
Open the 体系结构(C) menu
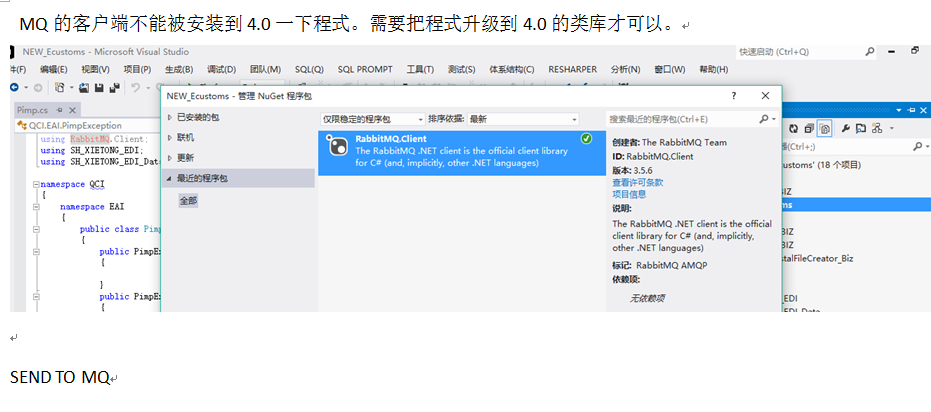coord(511,69)
